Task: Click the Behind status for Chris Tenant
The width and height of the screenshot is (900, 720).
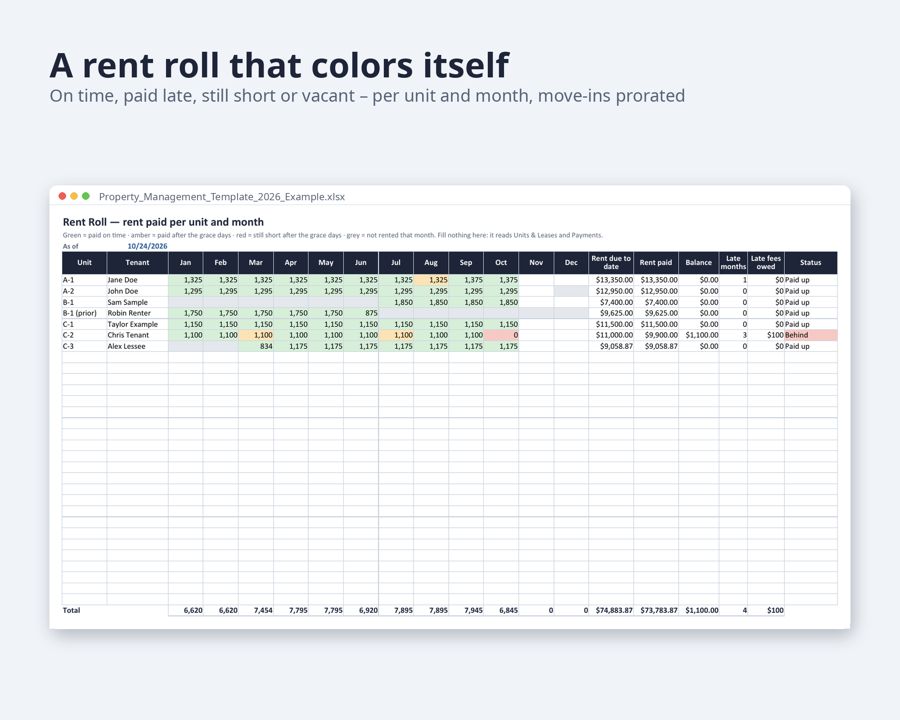Action: click(810, 335)
